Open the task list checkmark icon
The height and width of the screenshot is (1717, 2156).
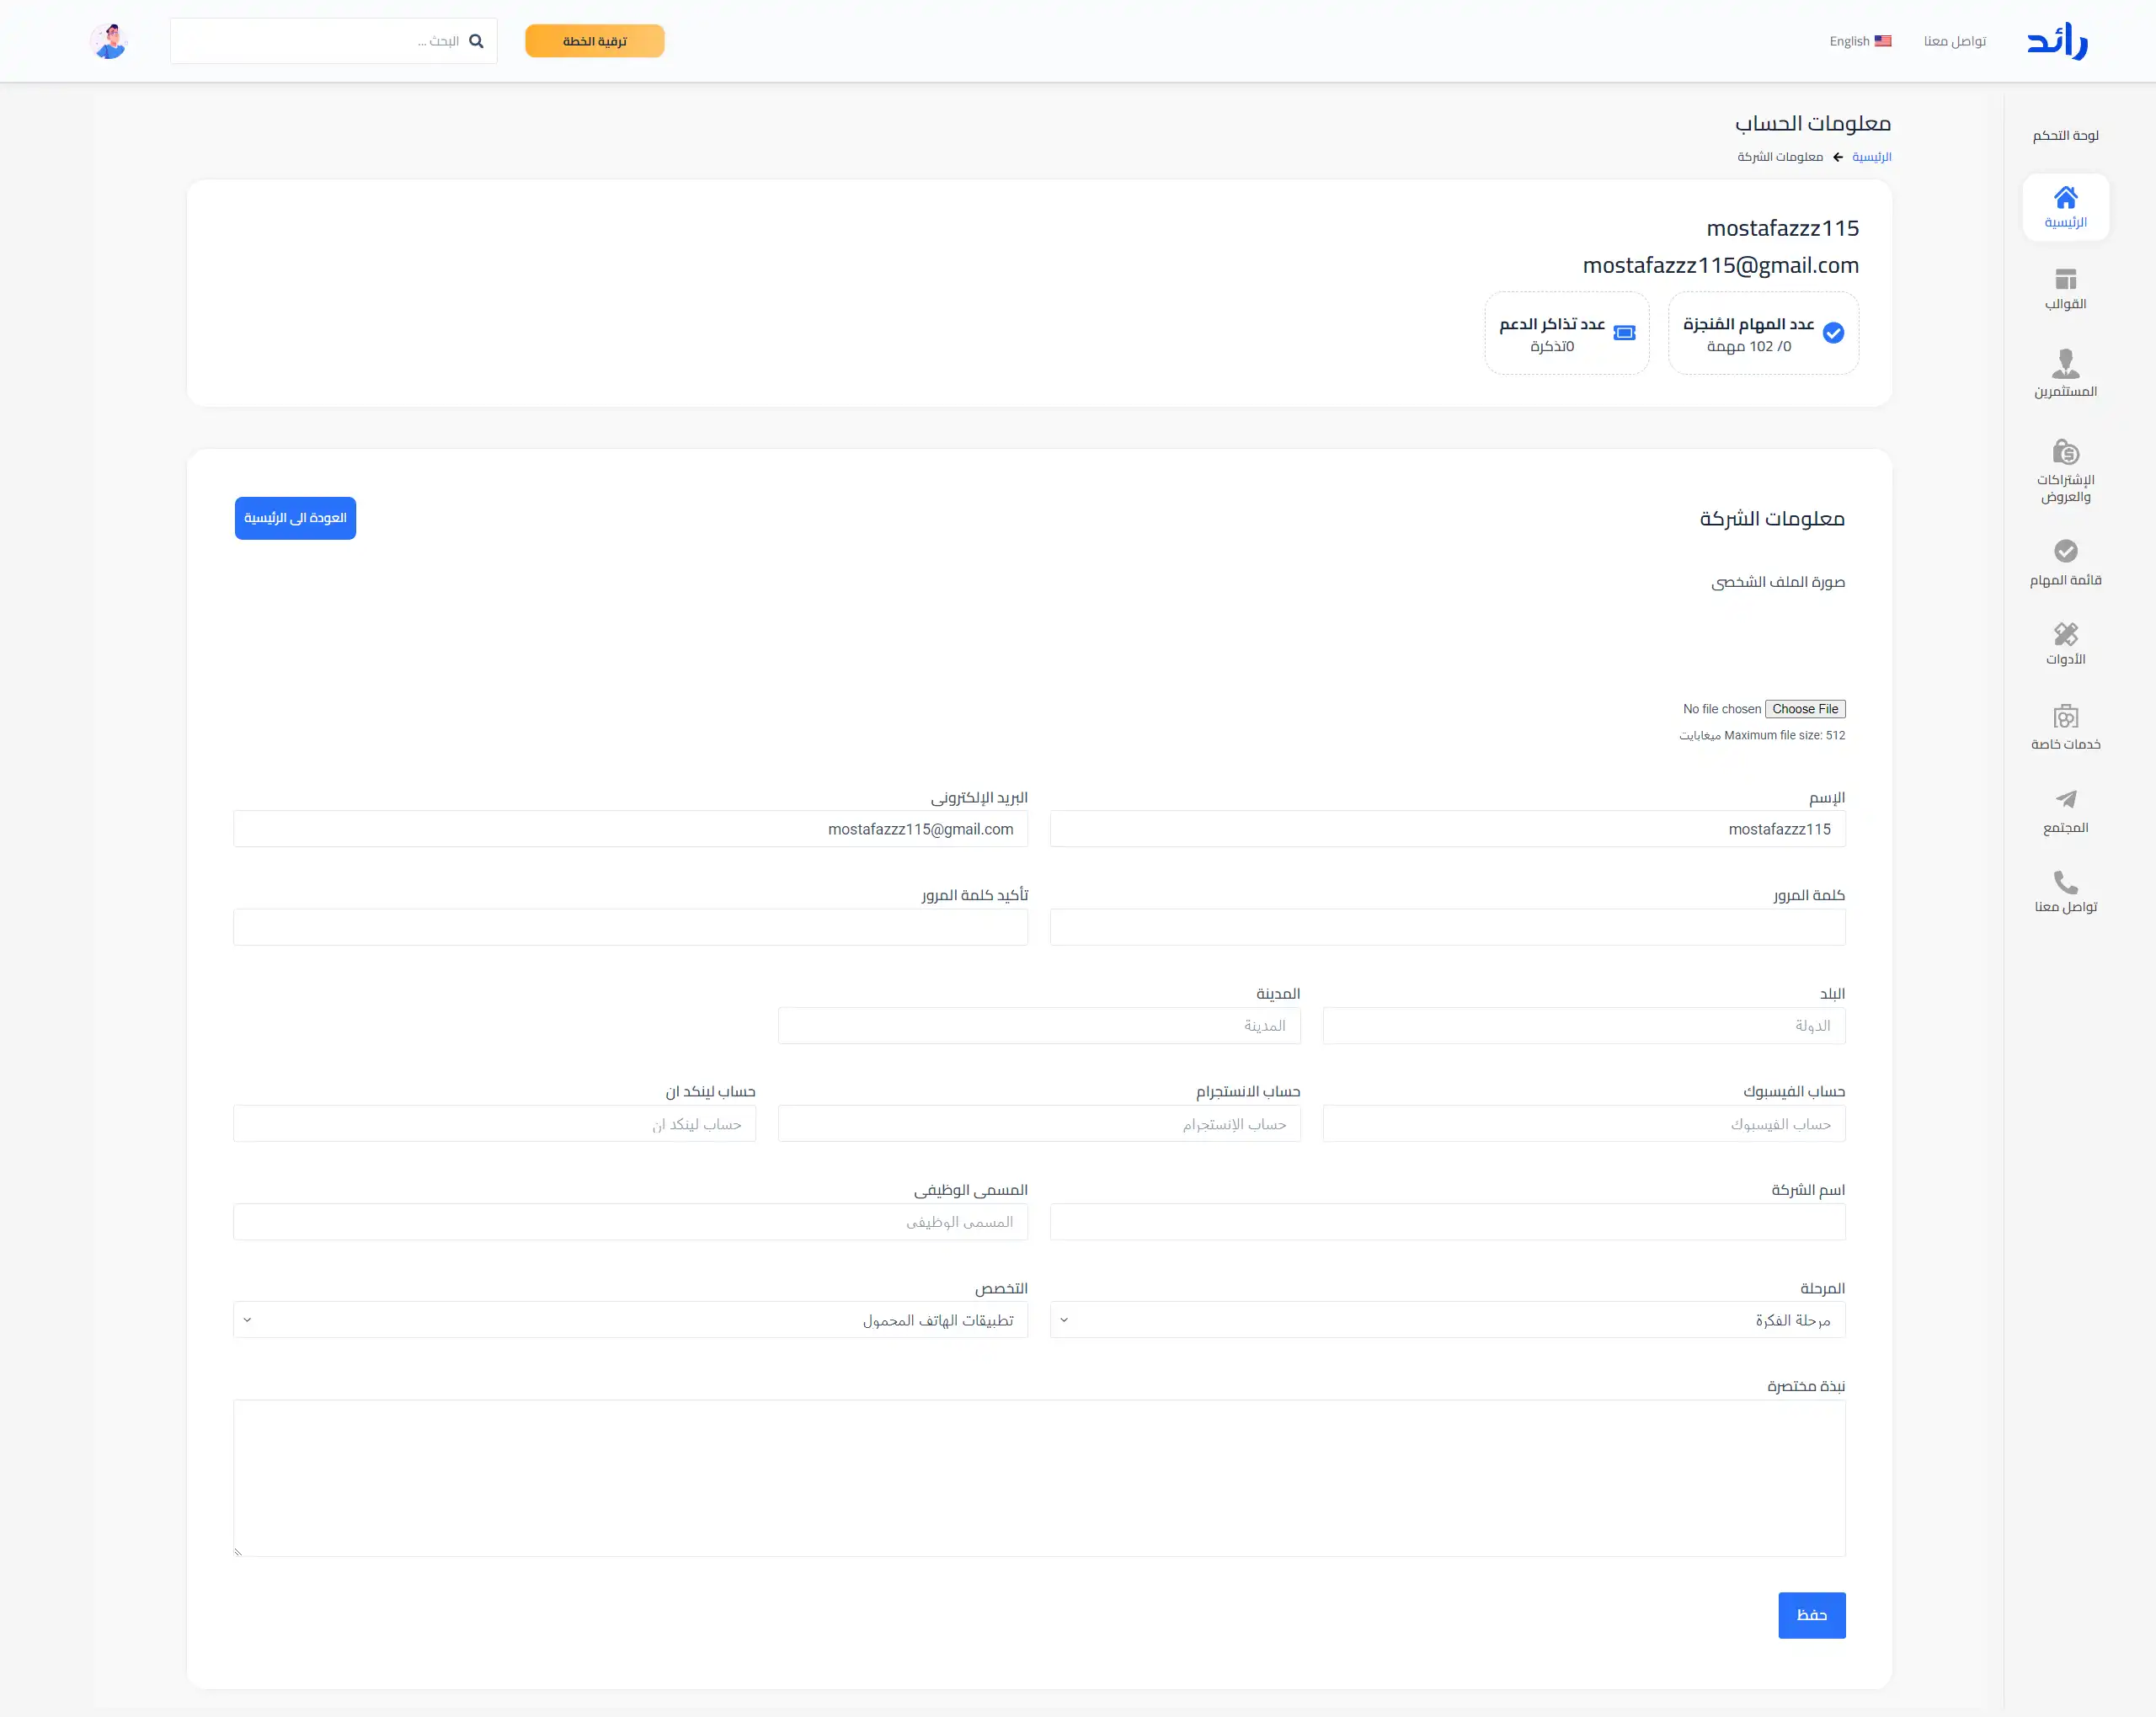coord(2065,551)
